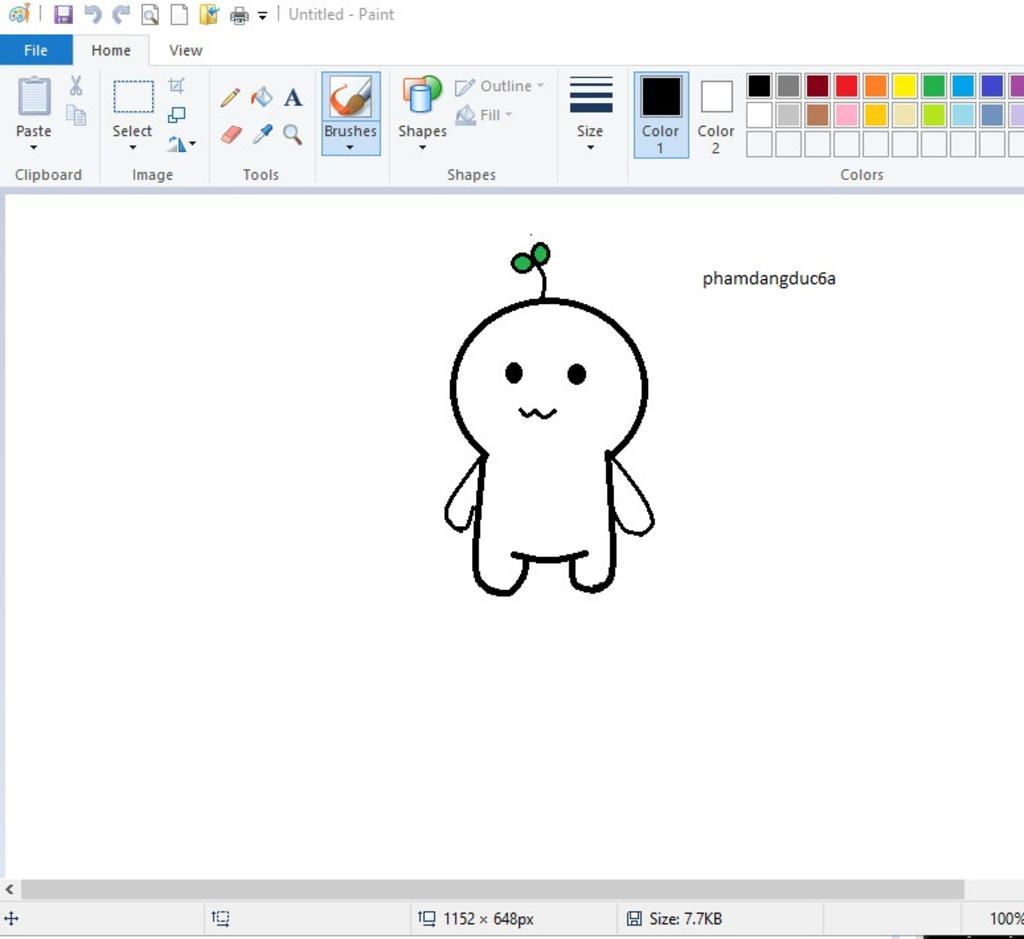Click the Paste clipboard icon

[34, 97]
